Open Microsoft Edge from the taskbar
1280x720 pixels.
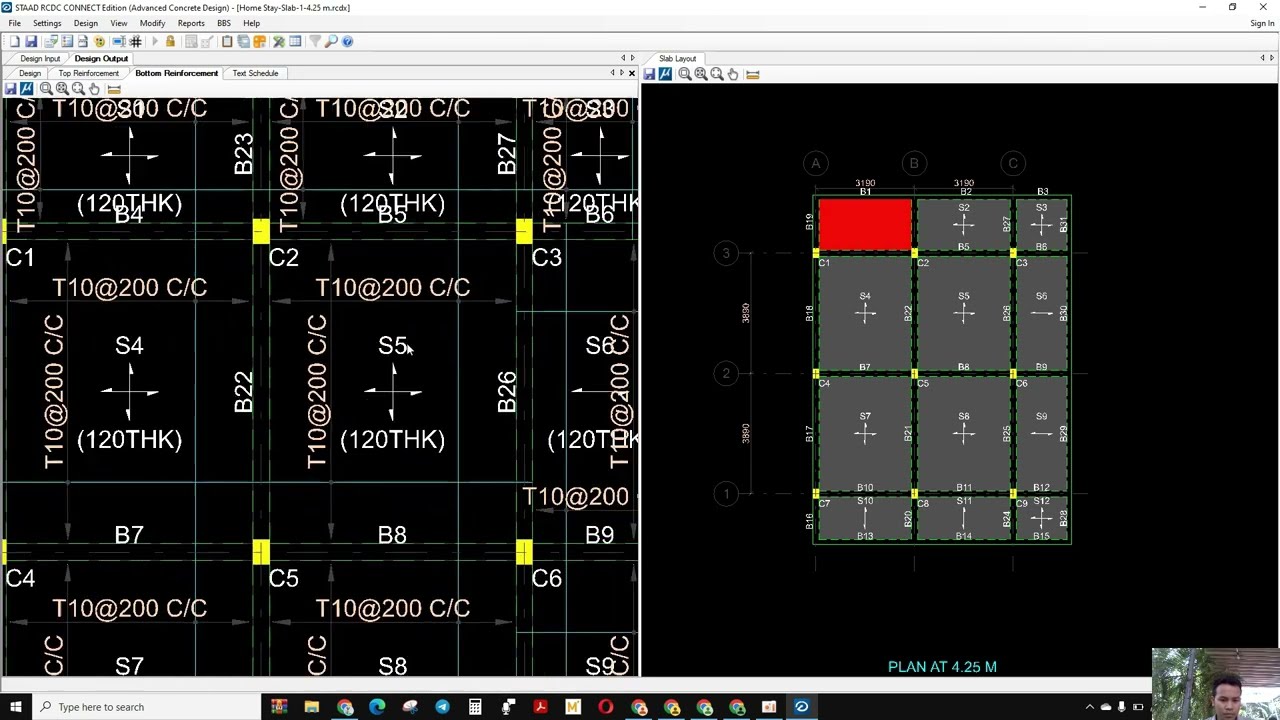(377, 707)
